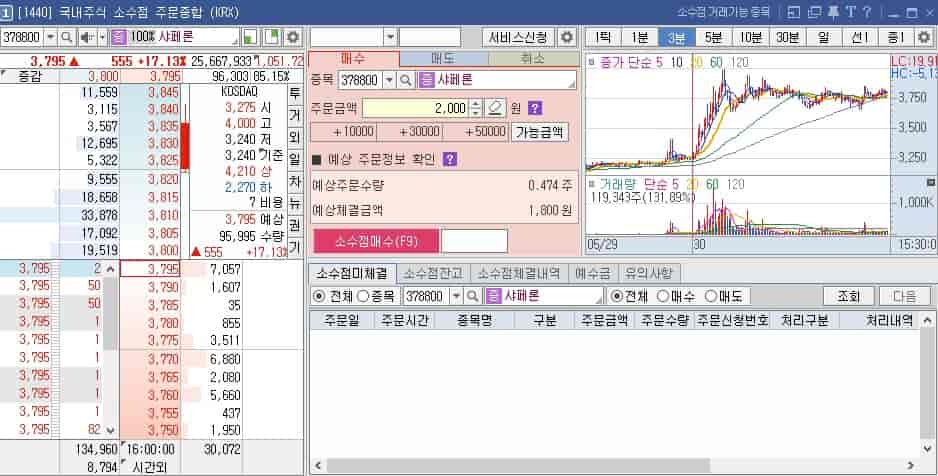Click the 조회 query button
Viewport: 938px width, 476px height.
tap(848, 296)
